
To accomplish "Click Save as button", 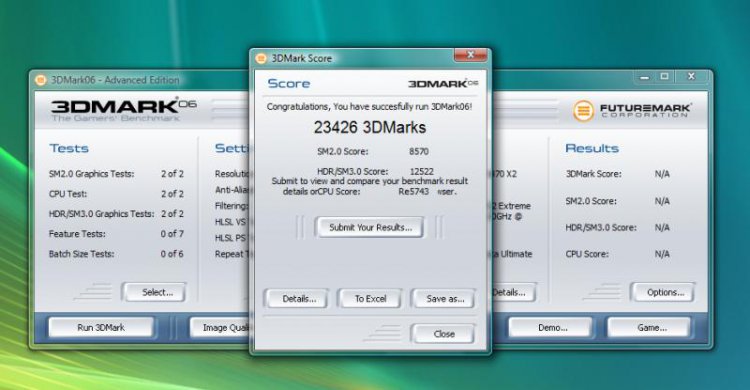I will click(443, 299).
